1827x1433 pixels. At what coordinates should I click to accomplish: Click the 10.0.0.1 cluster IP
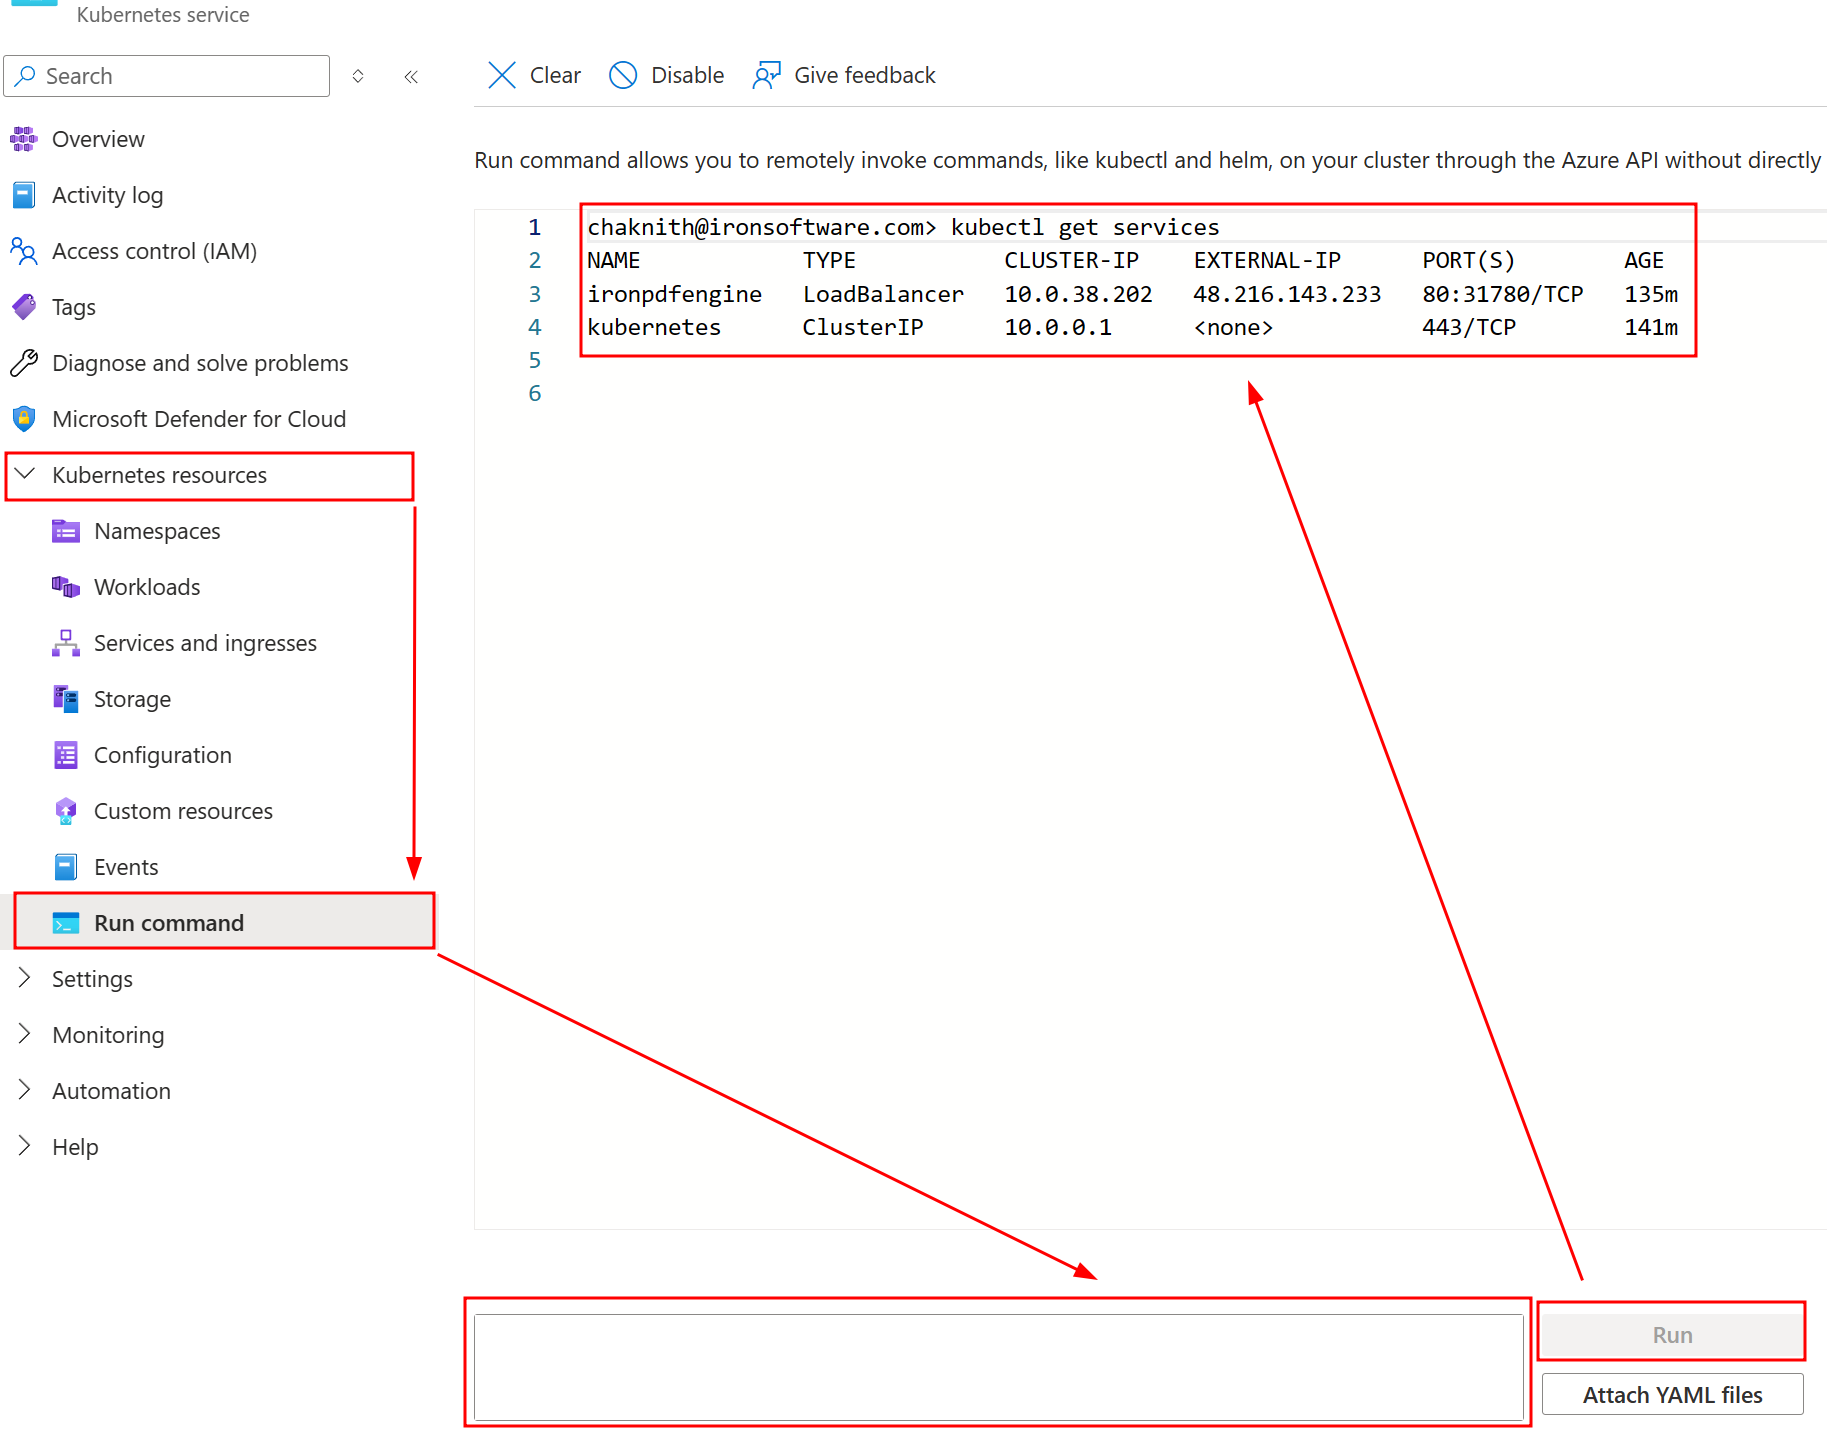tap(1058, 327)
